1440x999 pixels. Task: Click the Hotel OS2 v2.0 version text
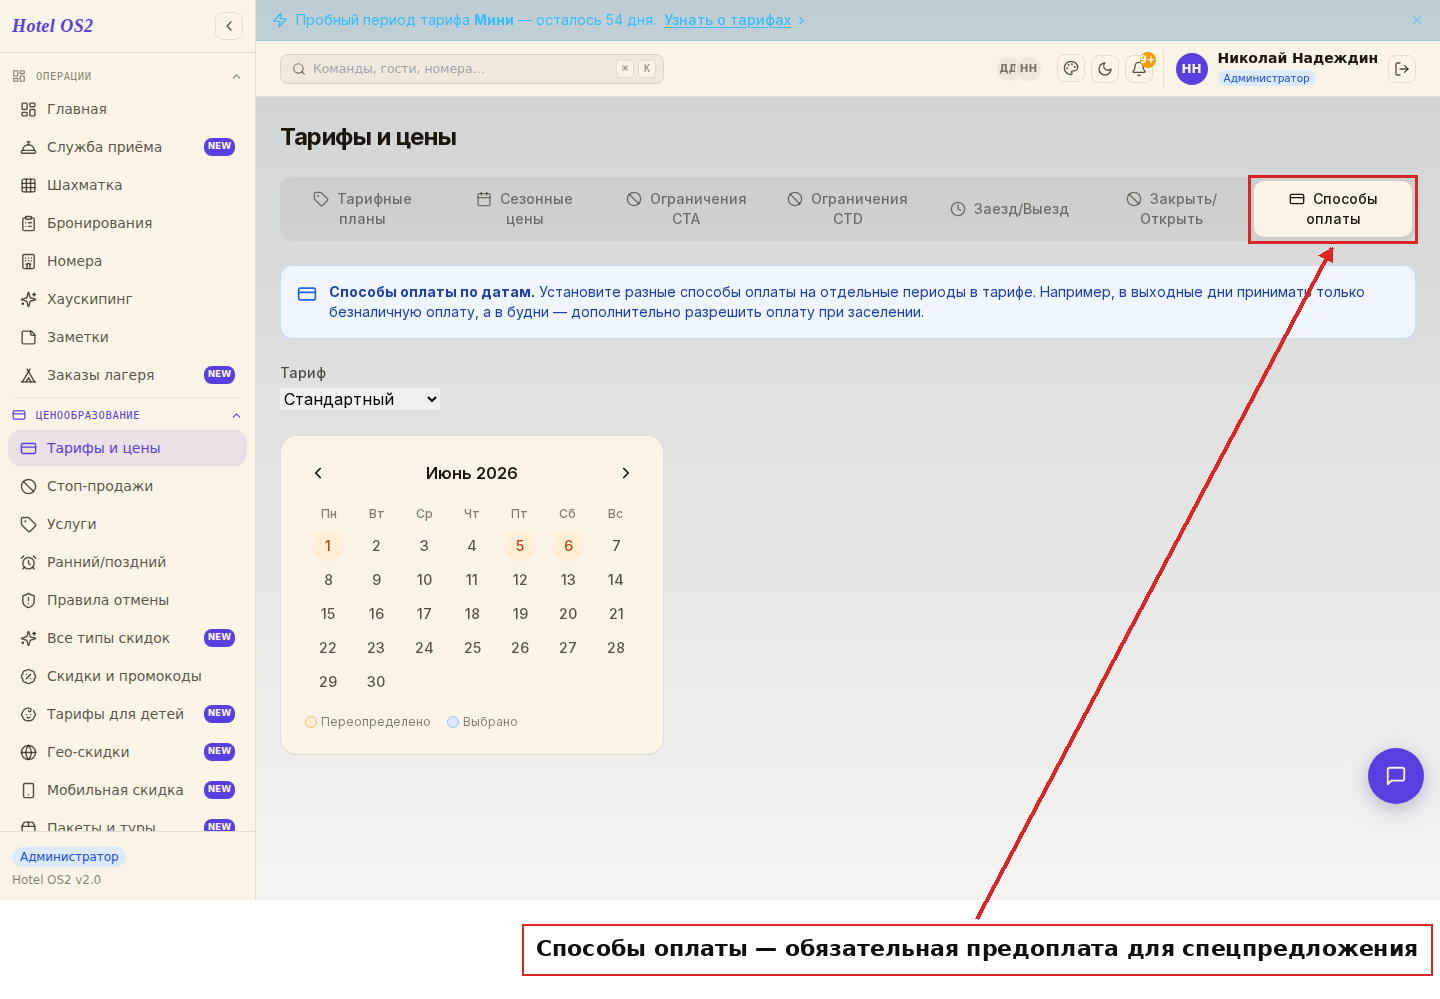coord(56,880)
